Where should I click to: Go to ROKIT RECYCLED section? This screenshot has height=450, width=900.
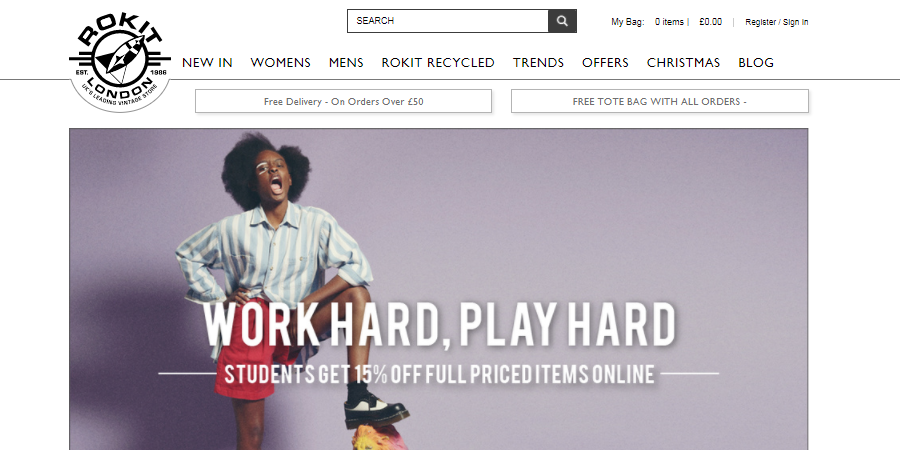point(438,63)
